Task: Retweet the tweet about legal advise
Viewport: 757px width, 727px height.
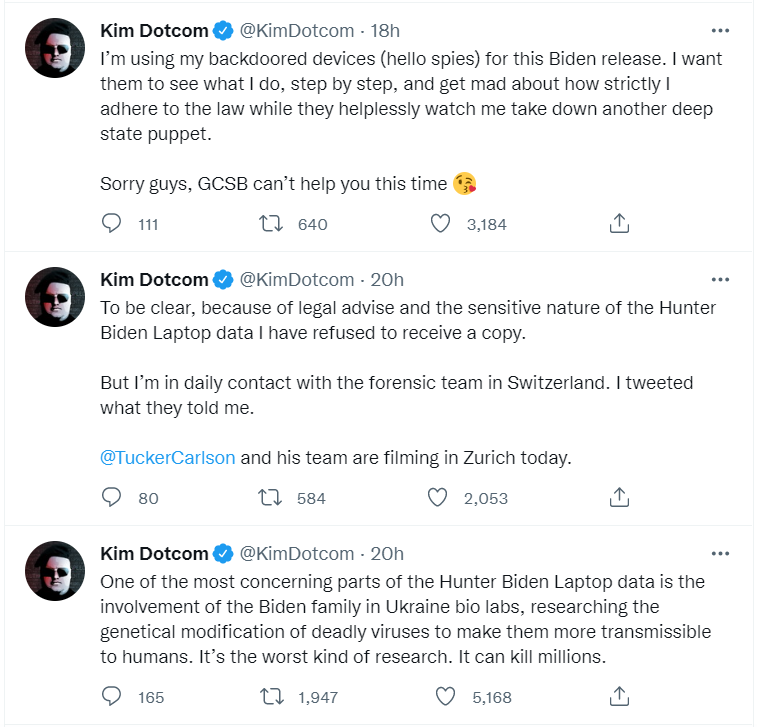Action: click(270, 497)
